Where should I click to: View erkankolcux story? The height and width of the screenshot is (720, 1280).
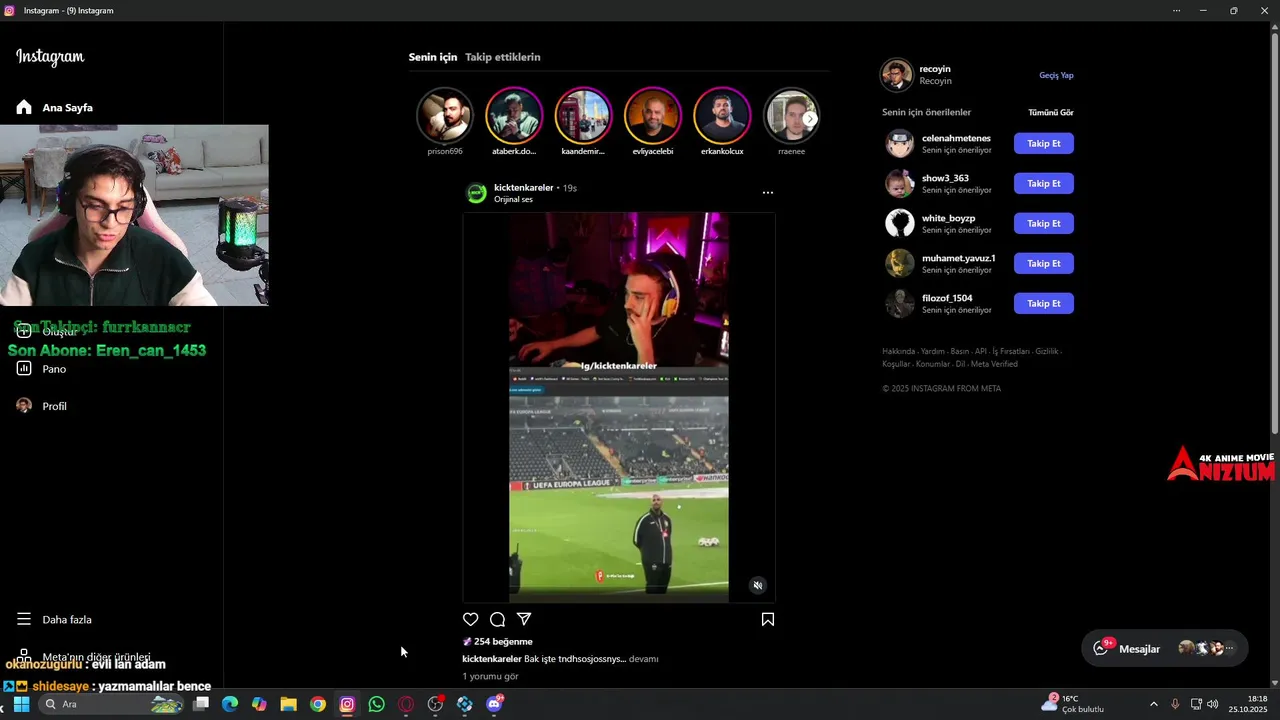point(722,116)
